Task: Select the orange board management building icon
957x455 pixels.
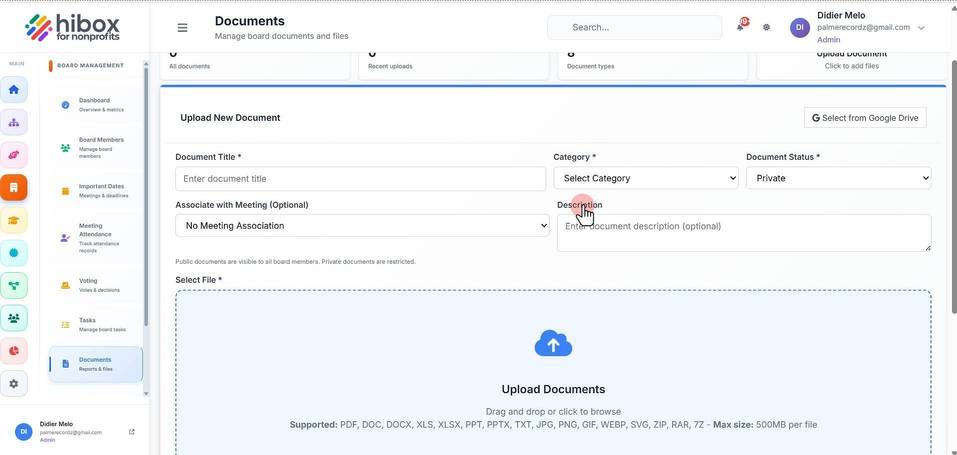Action: (13, 187)
